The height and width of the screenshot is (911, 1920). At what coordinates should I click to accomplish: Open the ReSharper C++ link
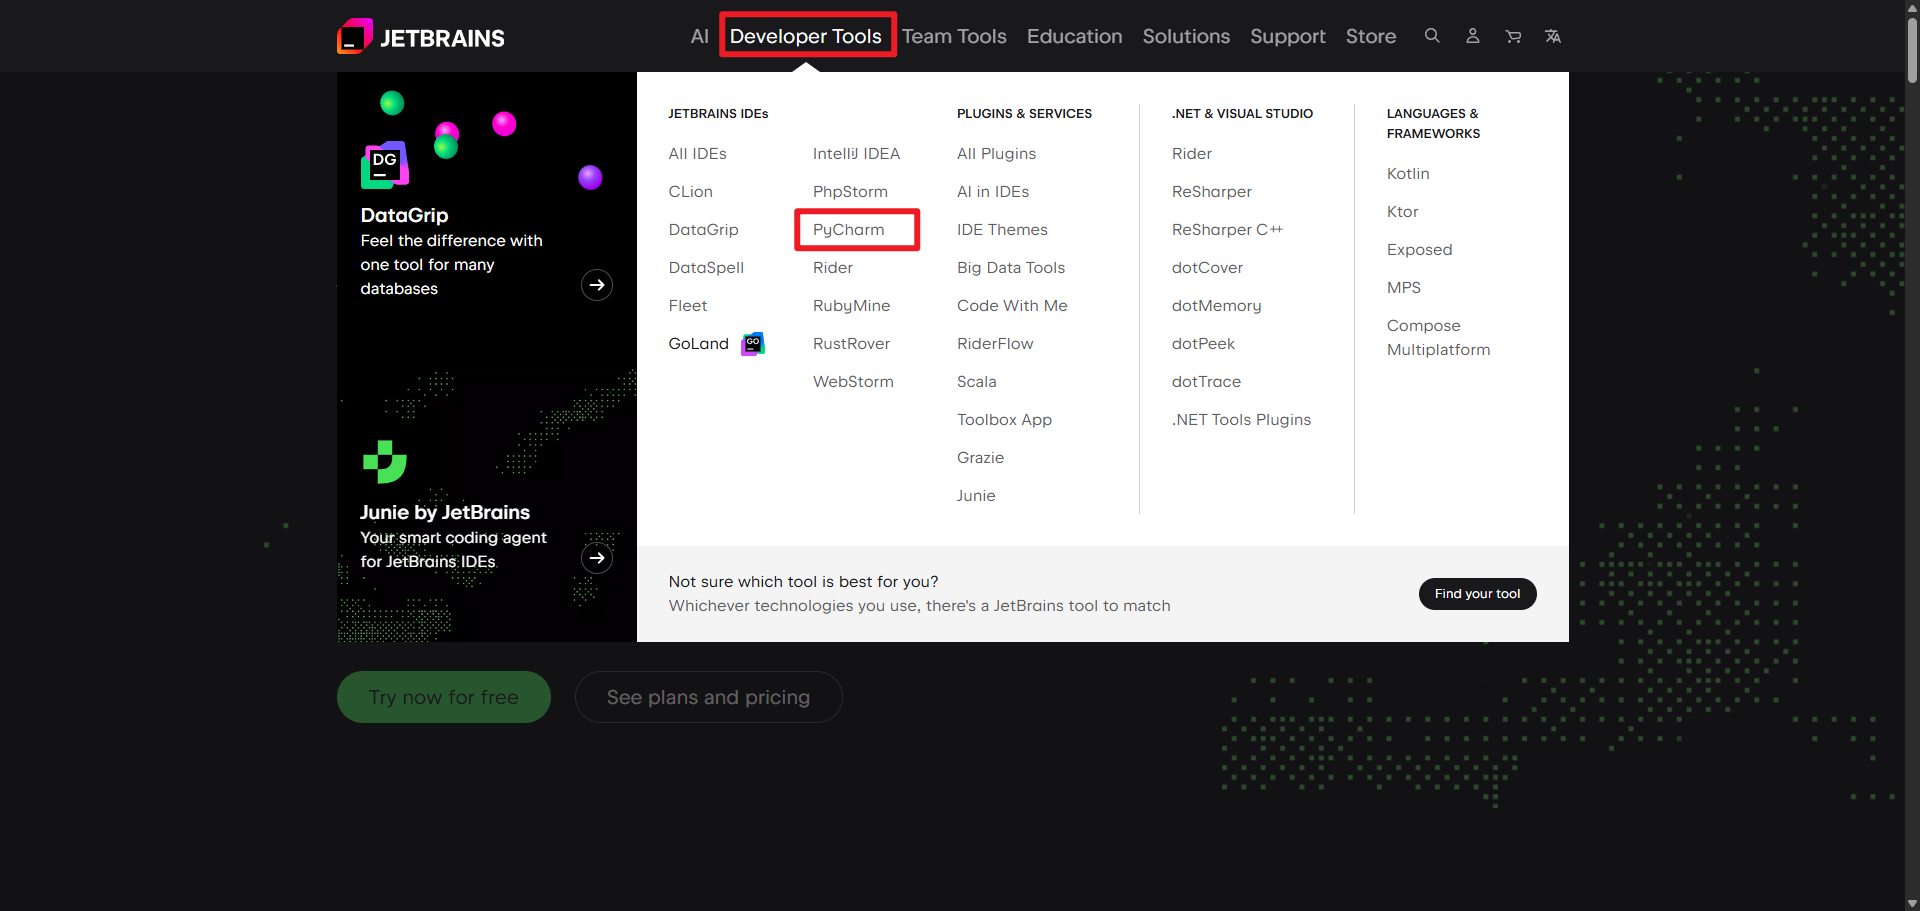click(x=1228, y=230)
